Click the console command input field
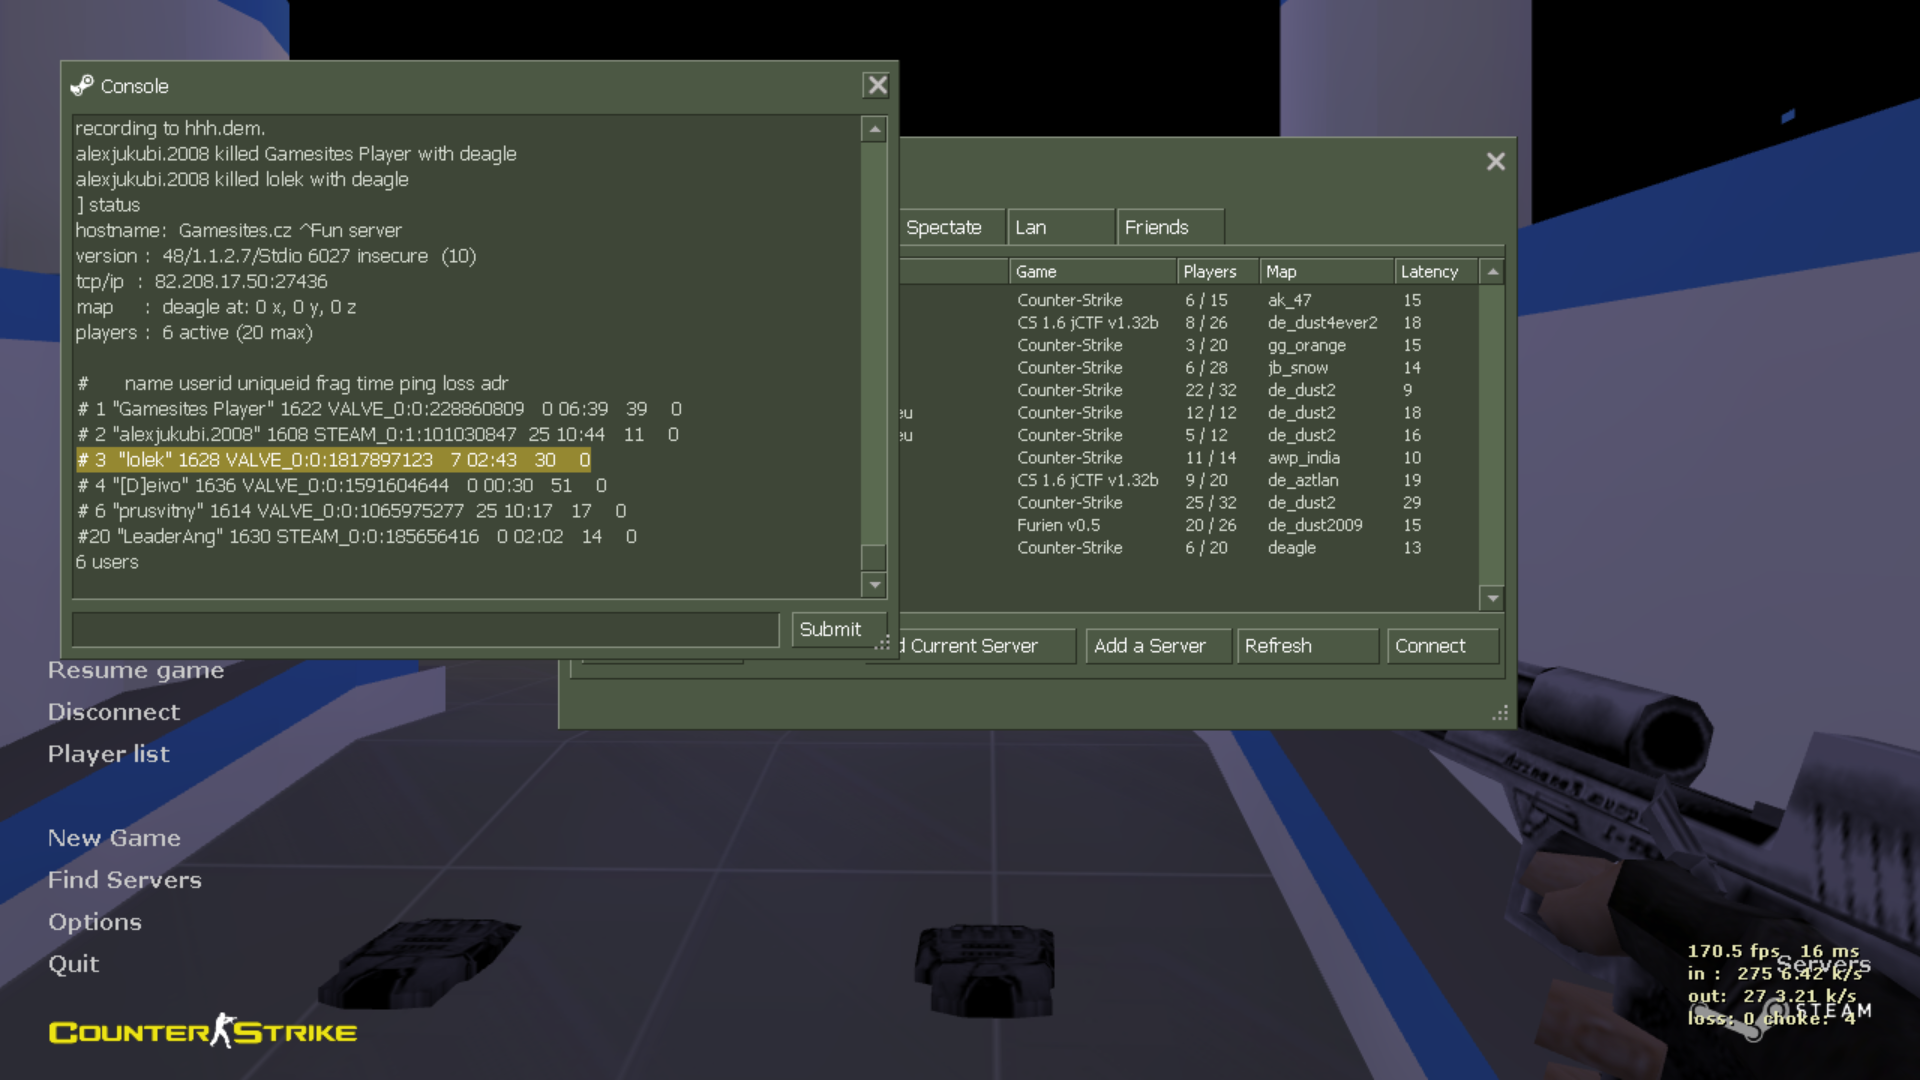Viewport: 1920px width, 1080px height. tap(425, 630)
